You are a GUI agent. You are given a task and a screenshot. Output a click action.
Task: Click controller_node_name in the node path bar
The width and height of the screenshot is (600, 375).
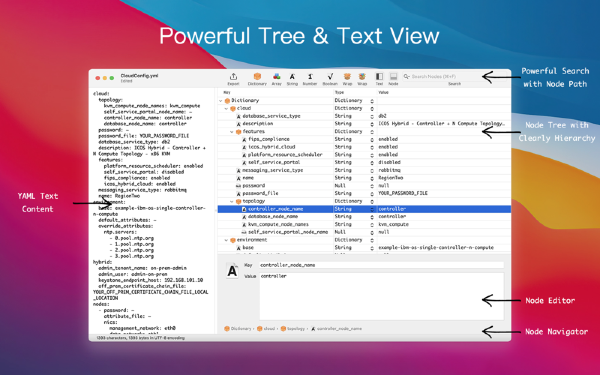tap(336, 329)
